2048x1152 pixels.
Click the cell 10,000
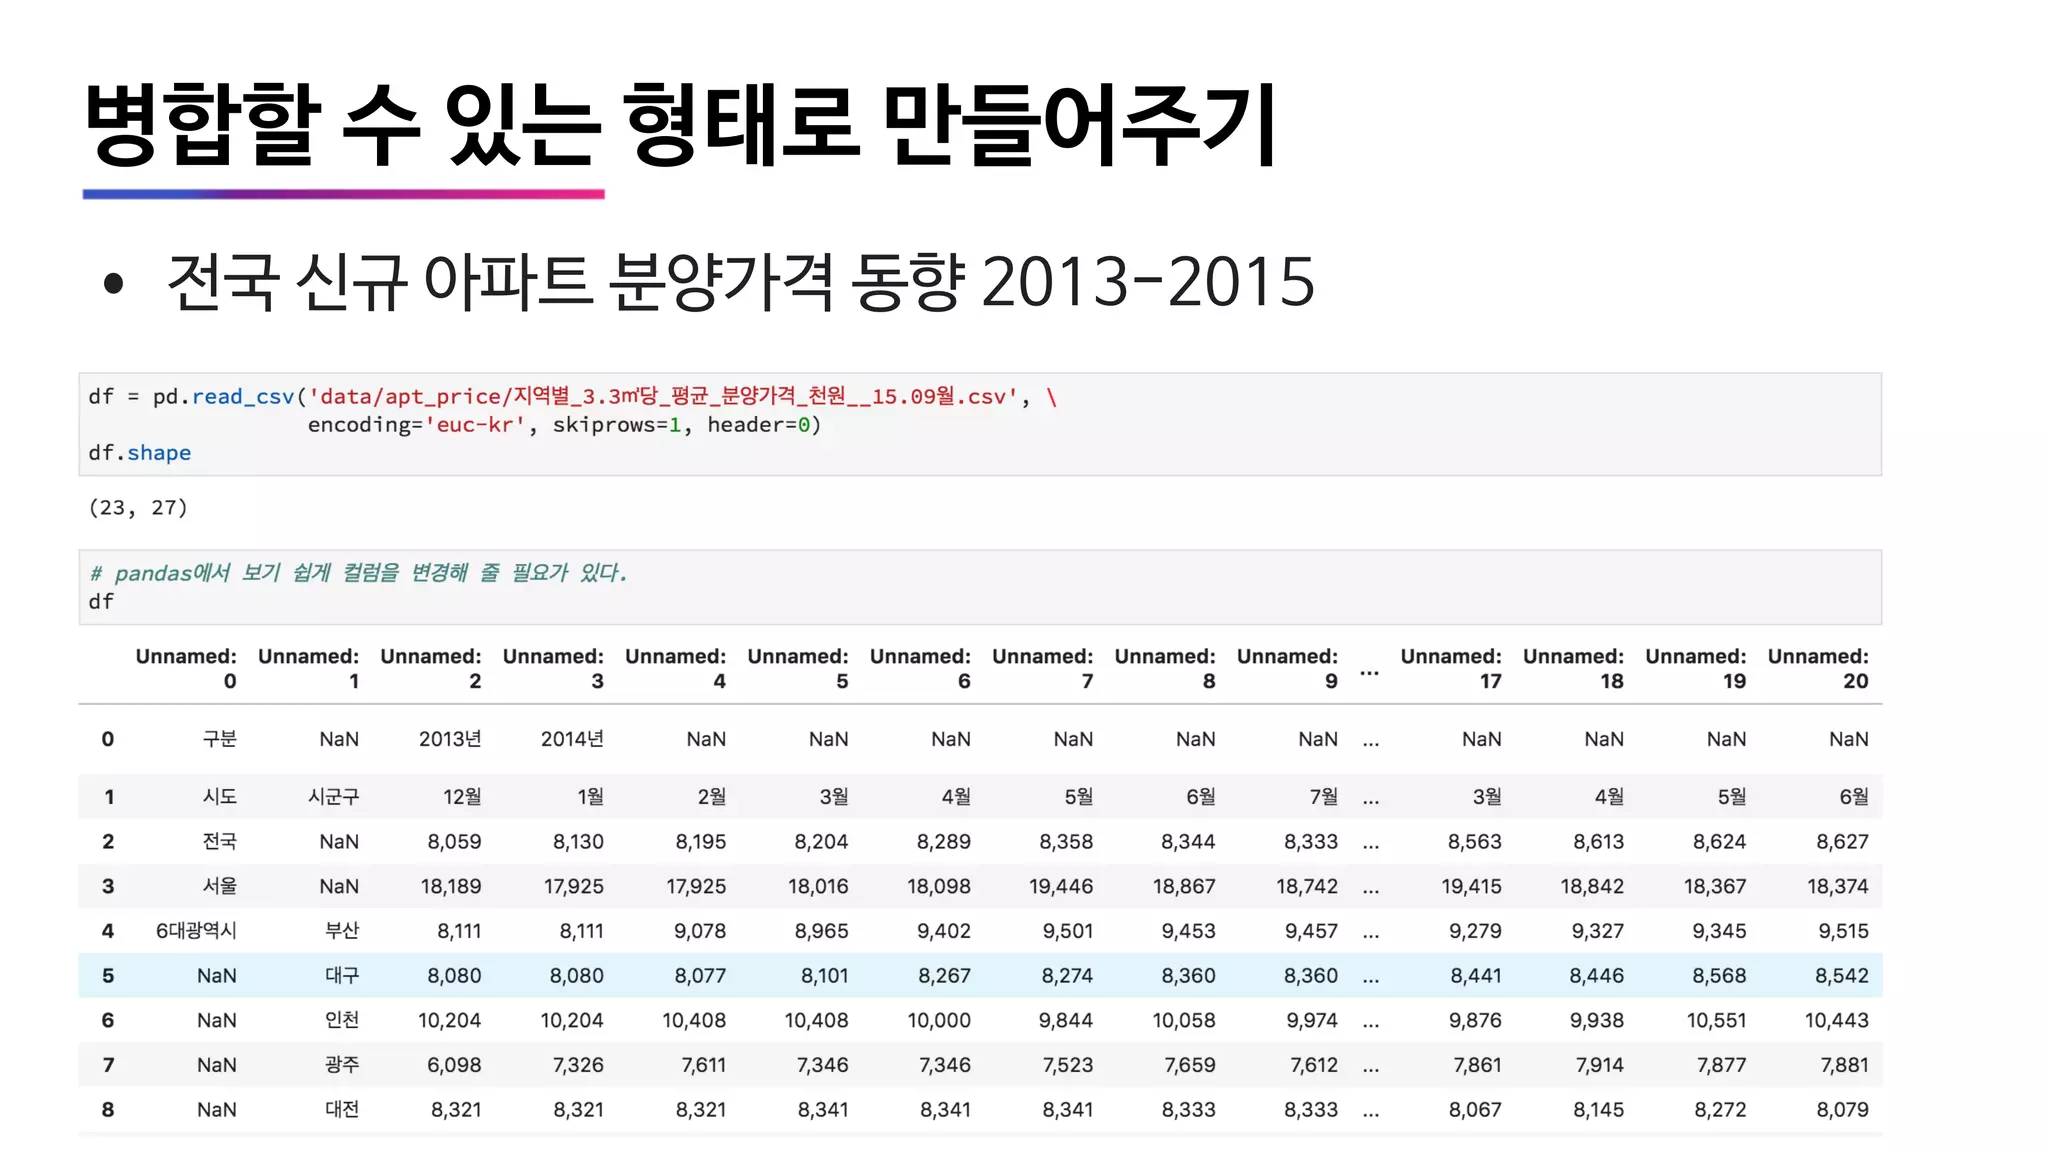point(939,1020)
